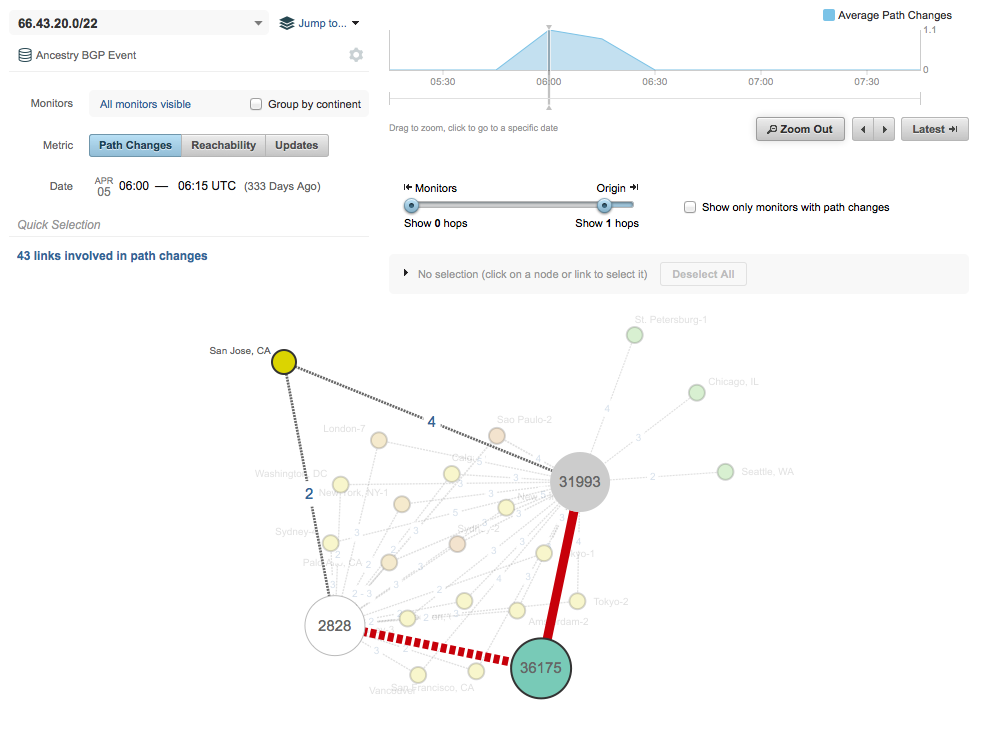Open 43 links involved in path changes
The height and width of the screenshot is (735, 987).
click(x=112, y=256)
